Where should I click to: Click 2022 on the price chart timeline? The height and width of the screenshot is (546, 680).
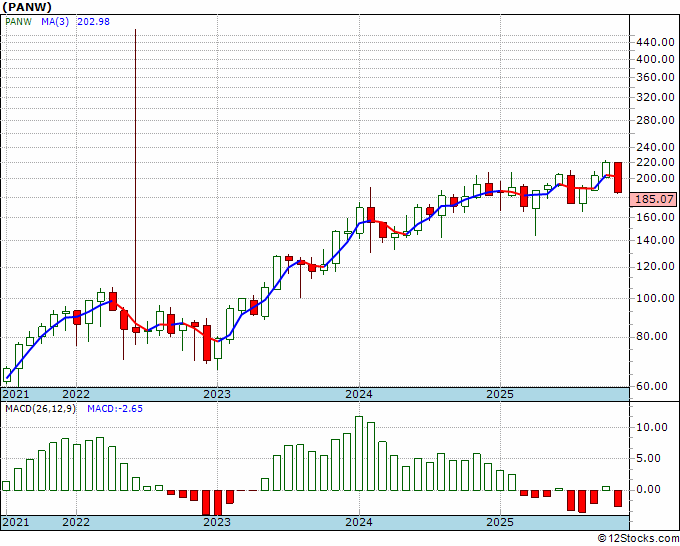point(76,394)
